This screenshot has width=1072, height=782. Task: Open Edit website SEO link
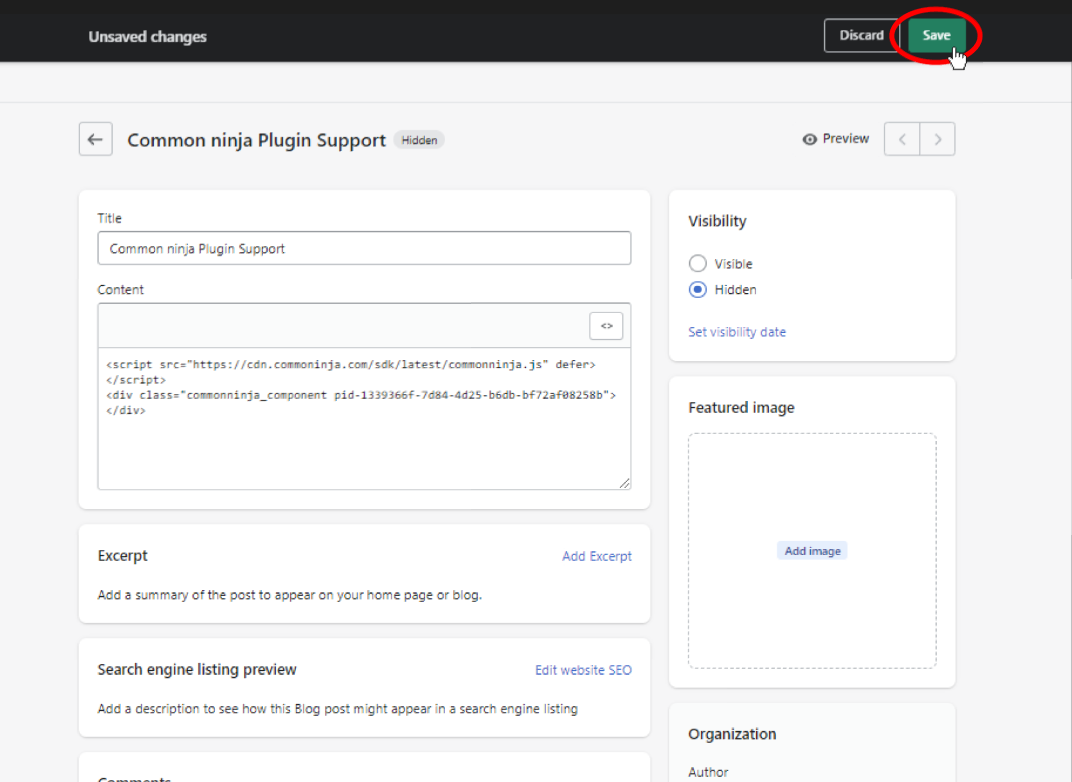coord(583,671)
